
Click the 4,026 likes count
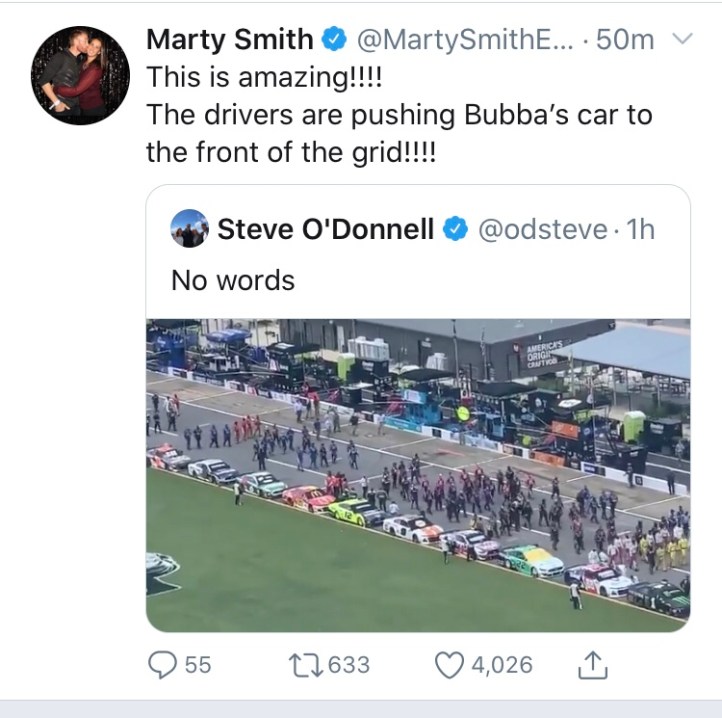pyautogui.click(x=502, y=664)
